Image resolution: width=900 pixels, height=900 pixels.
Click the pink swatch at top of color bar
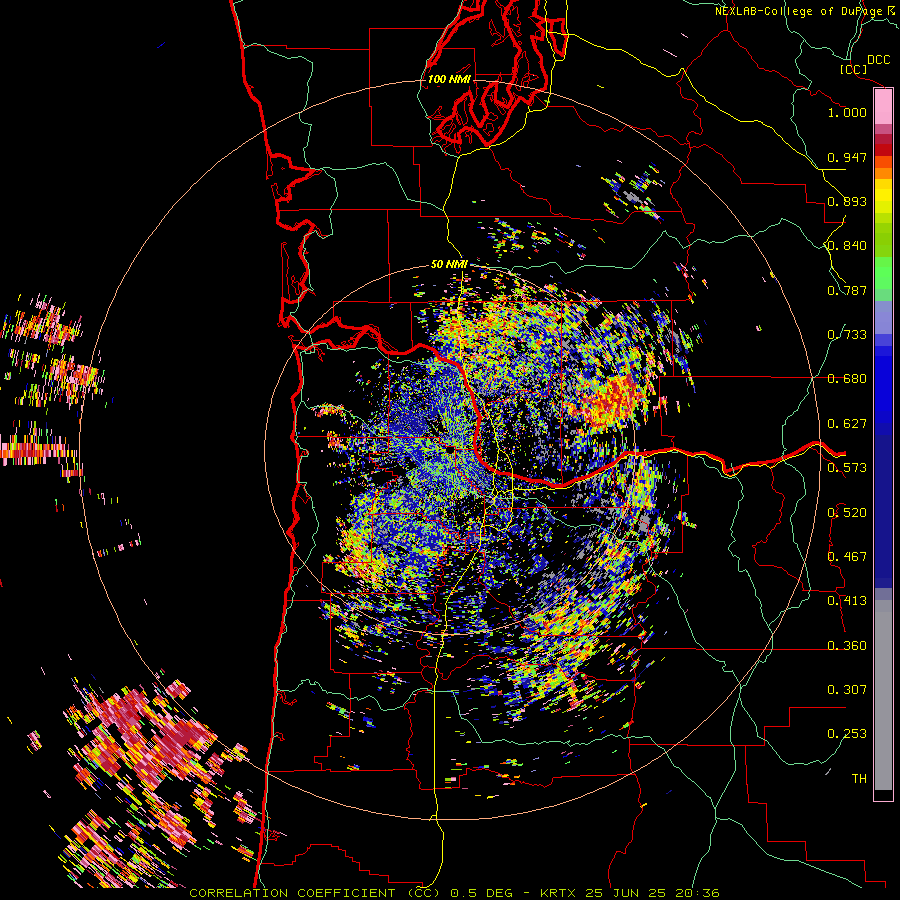(883, 107)
